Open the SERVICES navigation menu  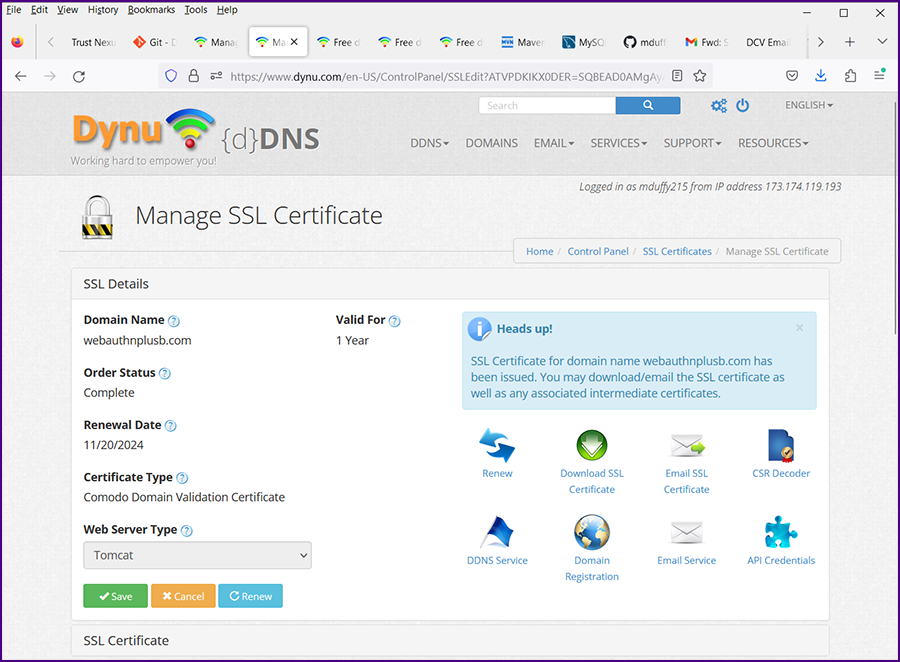(x=618, y=143)
